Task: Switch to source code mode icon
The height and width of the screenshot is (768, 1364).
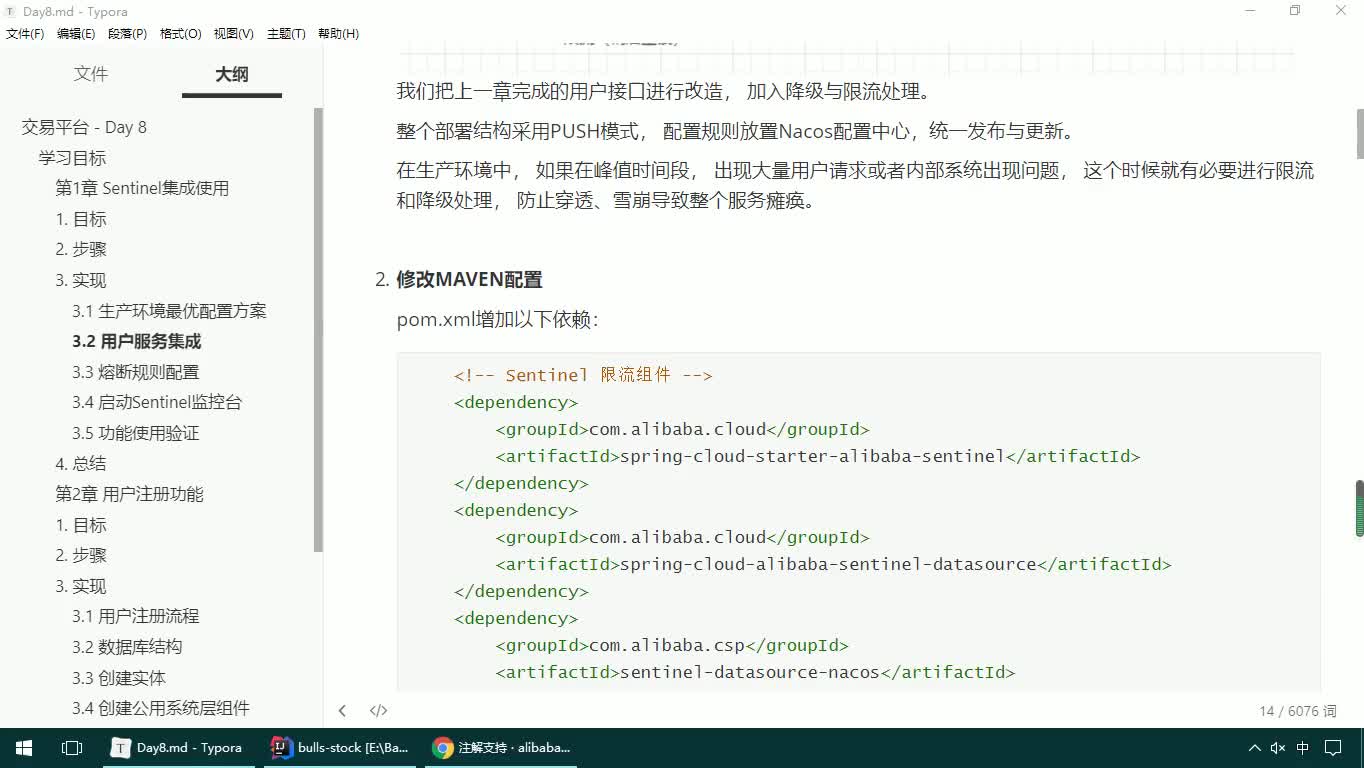Action: point(378,711)
